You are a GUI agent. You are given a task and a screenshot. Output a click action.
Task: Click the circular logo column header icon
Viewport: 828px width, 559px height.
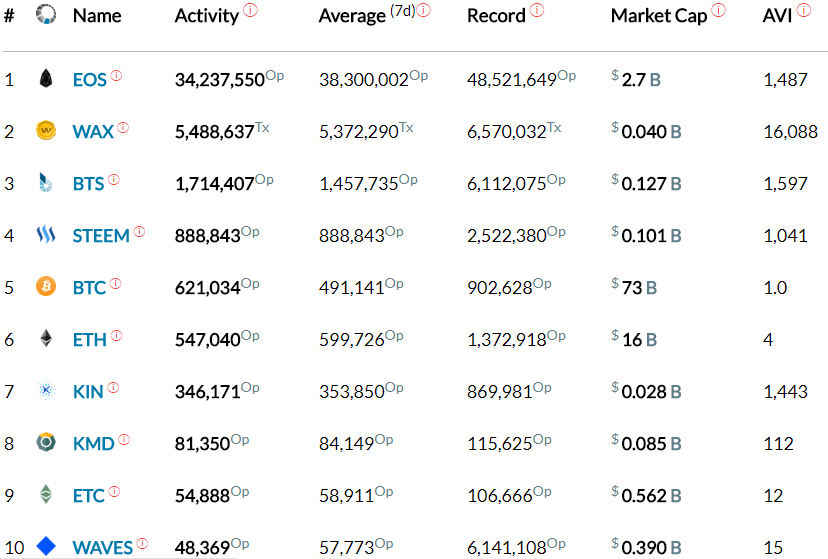pyautogui.click(x=46, y=14)
